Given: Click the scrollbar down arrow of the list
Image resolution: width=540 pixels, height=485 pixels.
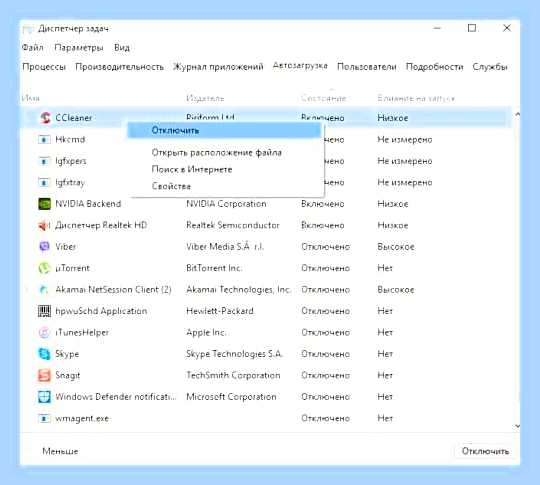Looking at the screenshot, I should (x=517, y=426).
